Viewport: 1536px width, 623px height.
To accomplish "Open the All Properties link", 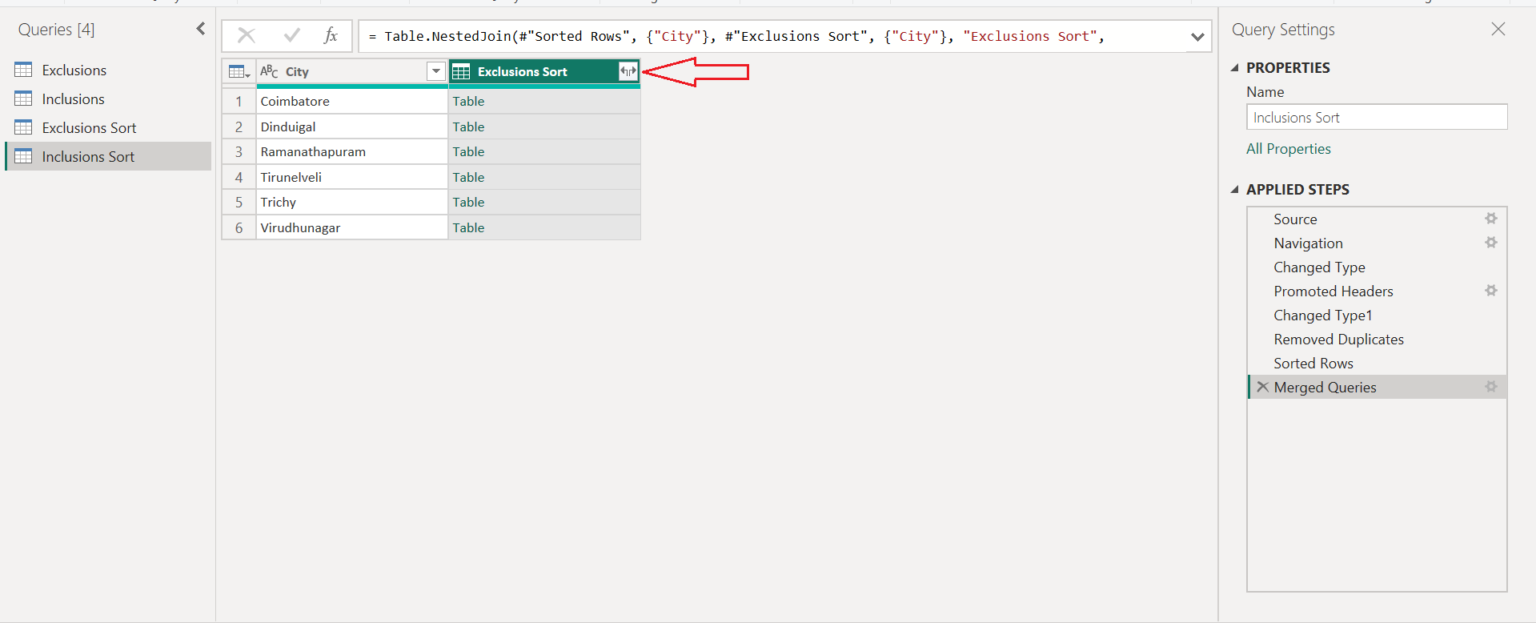I will pos(1288,149).
